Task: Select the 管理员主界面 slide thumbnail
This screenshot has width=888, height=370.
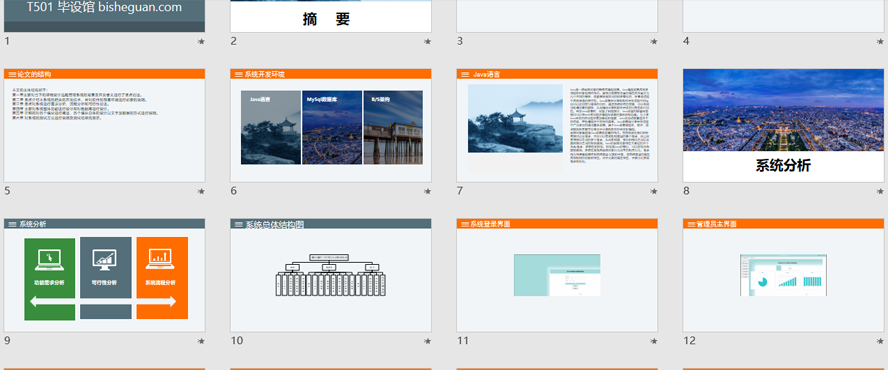Action: [x=784, y=275]
